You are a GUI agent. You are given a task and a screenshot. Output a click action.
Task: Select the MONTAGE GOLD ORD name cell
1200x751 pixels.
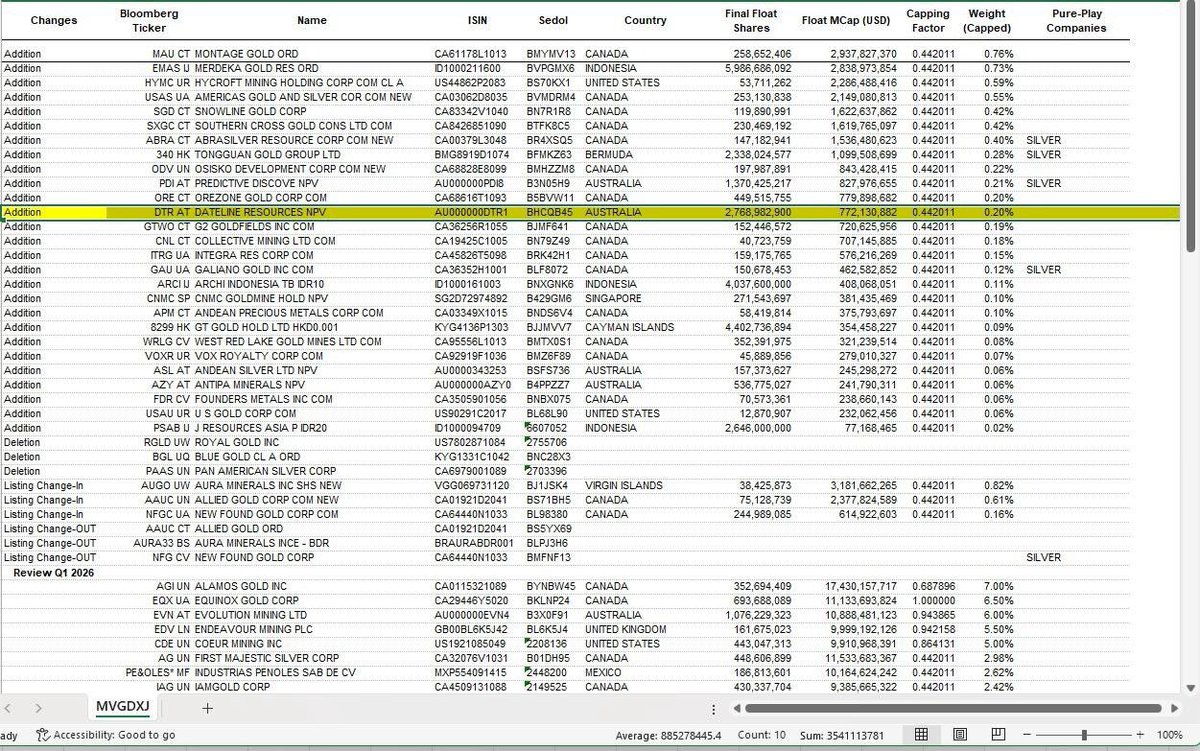point(246,53)
